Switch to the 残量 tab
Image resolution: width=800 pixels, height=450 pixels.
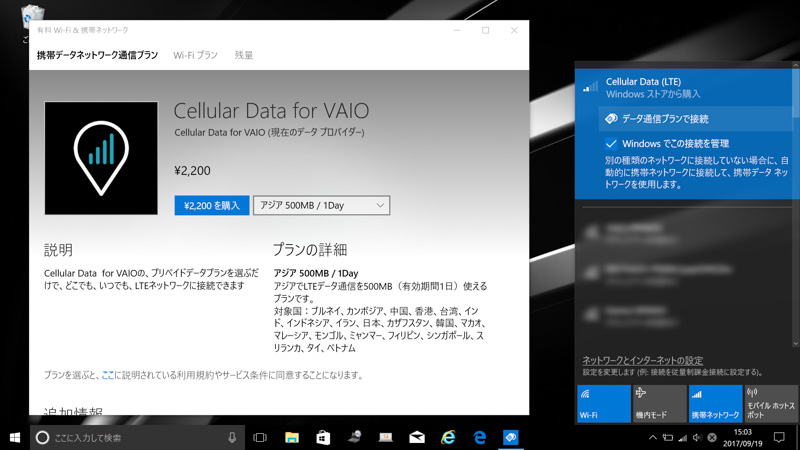coord(243,55)
